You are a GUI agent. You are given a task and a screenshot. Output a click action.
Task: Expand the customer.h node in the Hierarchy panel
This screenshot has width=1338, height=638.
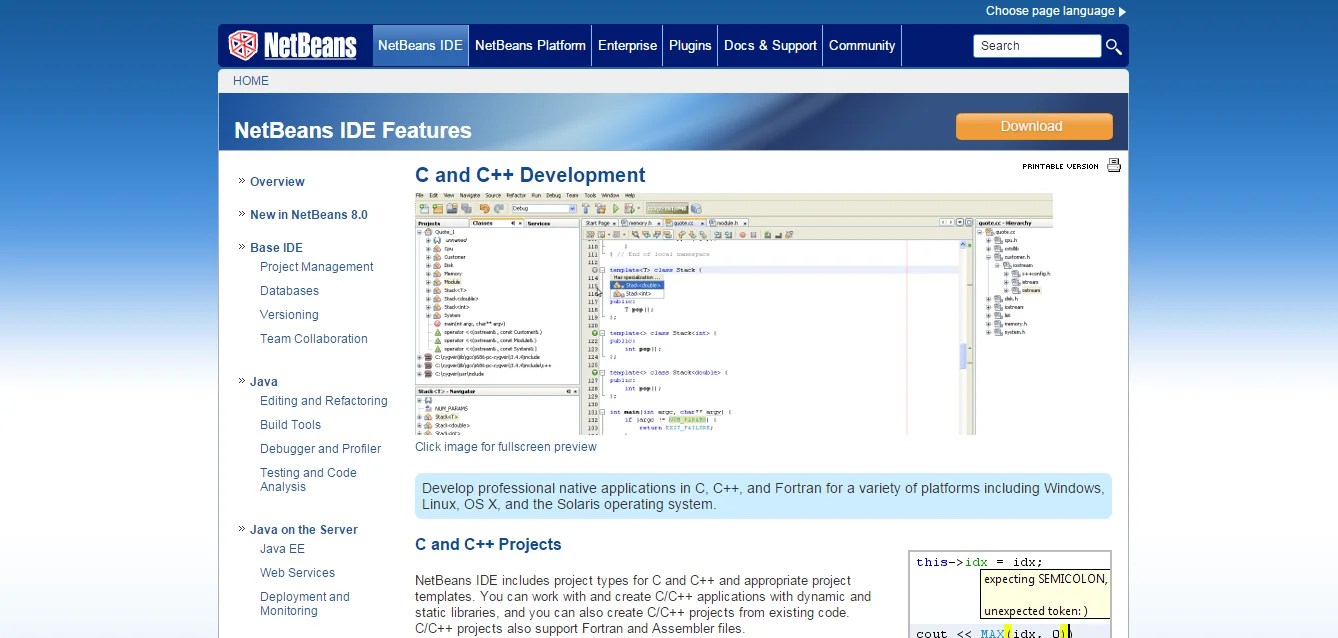pos(986,257)
